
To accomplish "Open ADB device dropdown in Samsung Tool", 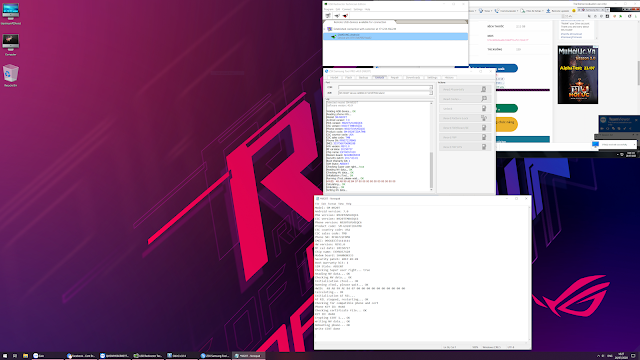I will (431, 93).
